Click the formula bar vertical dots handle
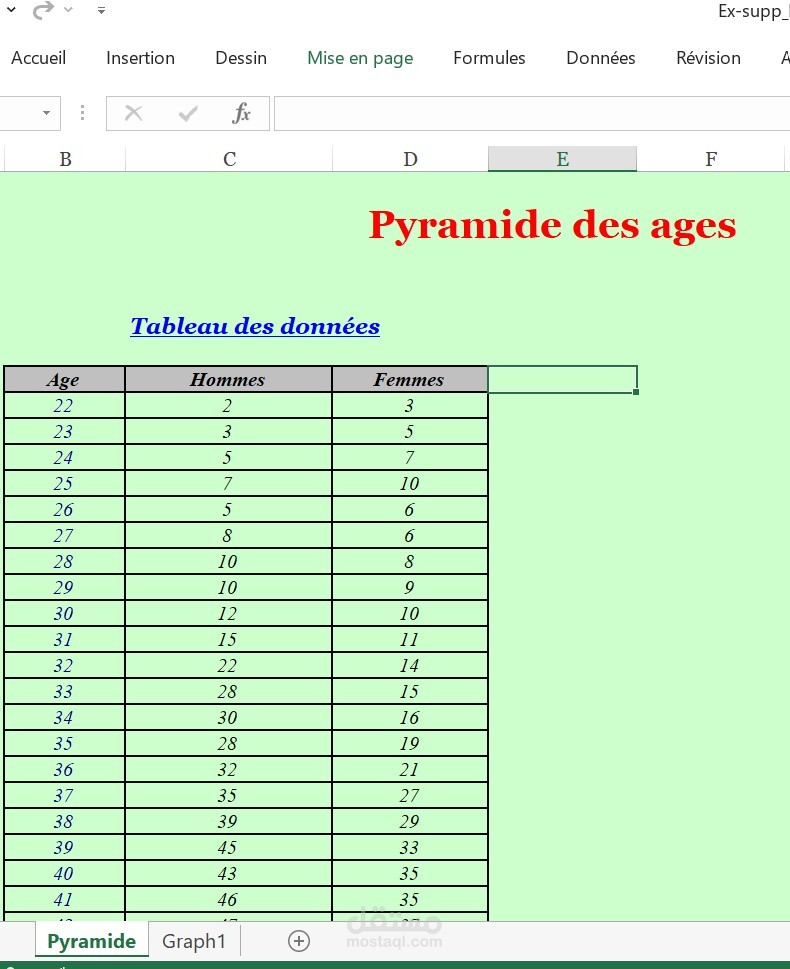The image size is (790, 969). point(82,113)
